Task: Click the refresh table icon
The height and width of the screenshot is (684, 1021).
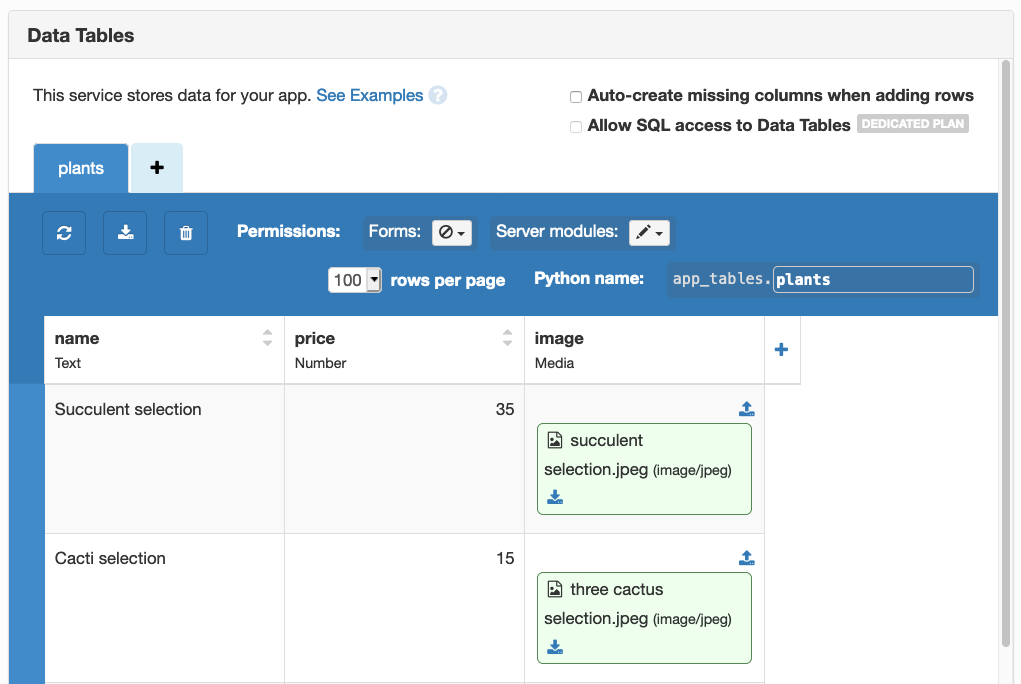Action: coord(64,233)
